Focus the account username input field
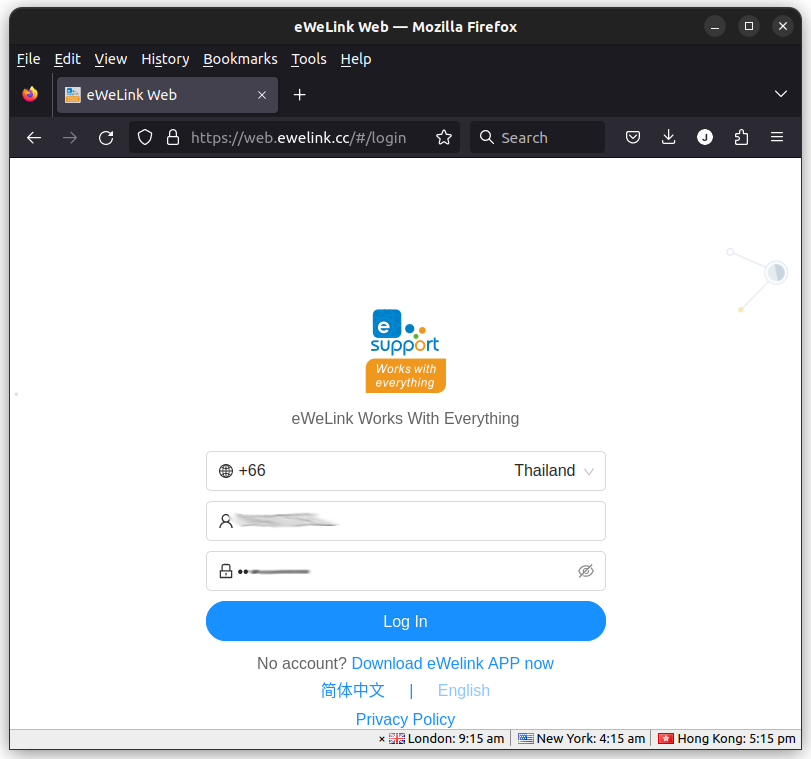This screenshot has height=759, width=811. click(x=406, y=521)
